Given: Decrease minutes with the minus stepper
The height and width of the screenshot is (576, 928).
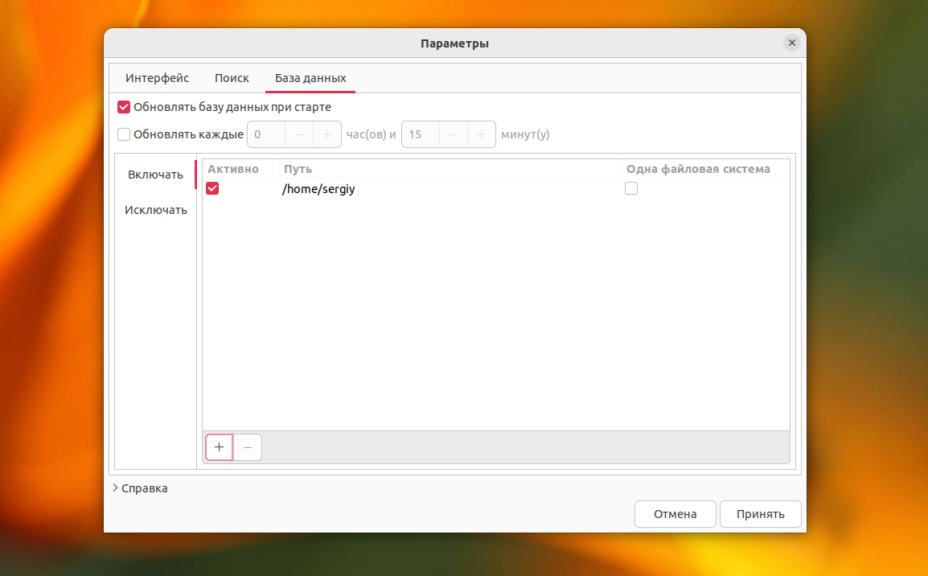Looking at the screenshot, I should [x=453, y=134].
